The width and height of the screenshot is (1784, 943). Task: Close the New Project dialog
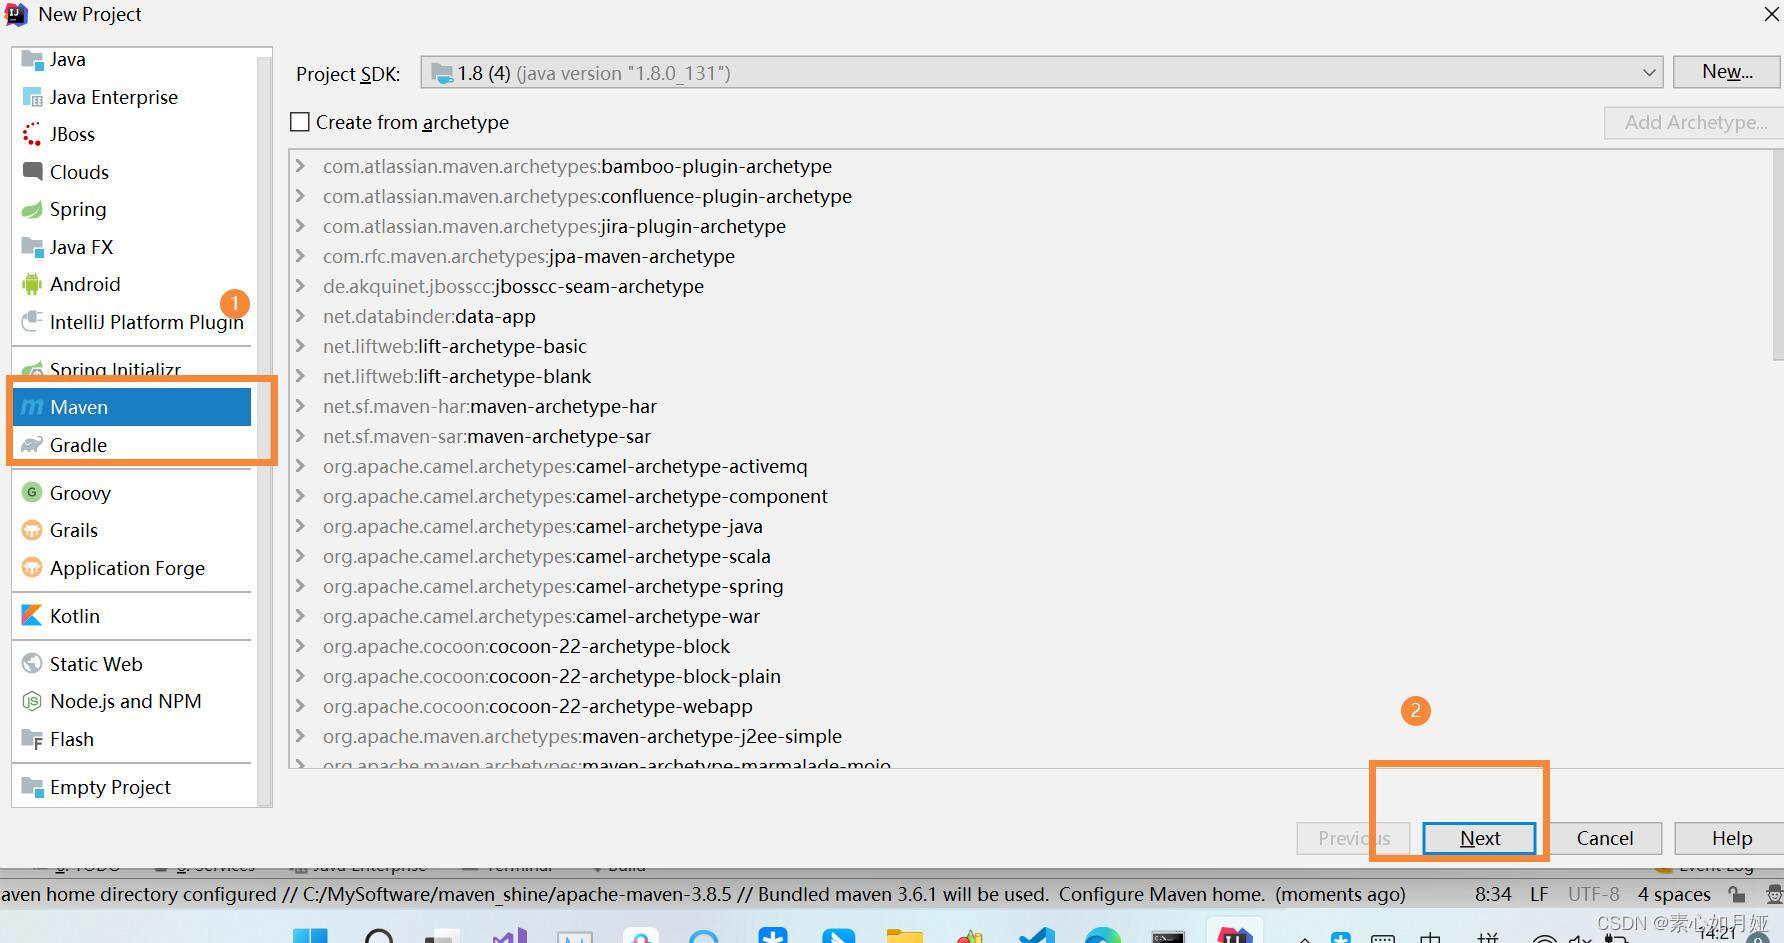(1771, 14)
